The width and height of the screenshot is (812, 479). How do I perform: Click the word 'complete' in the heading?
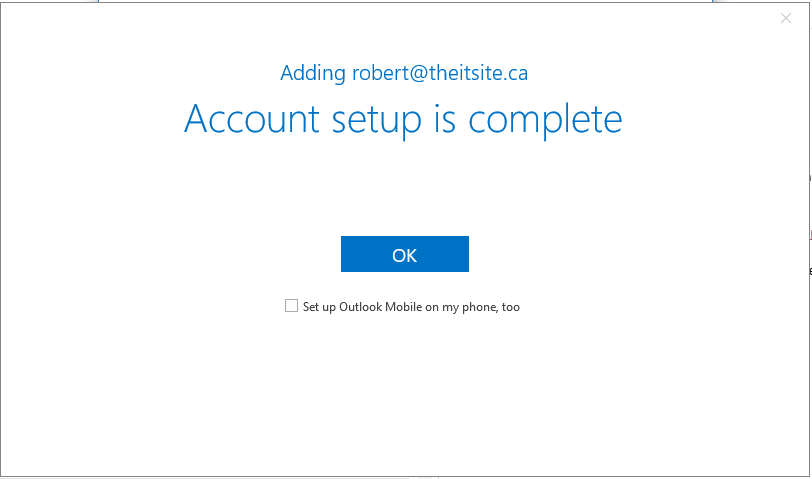tap(545, 121)
